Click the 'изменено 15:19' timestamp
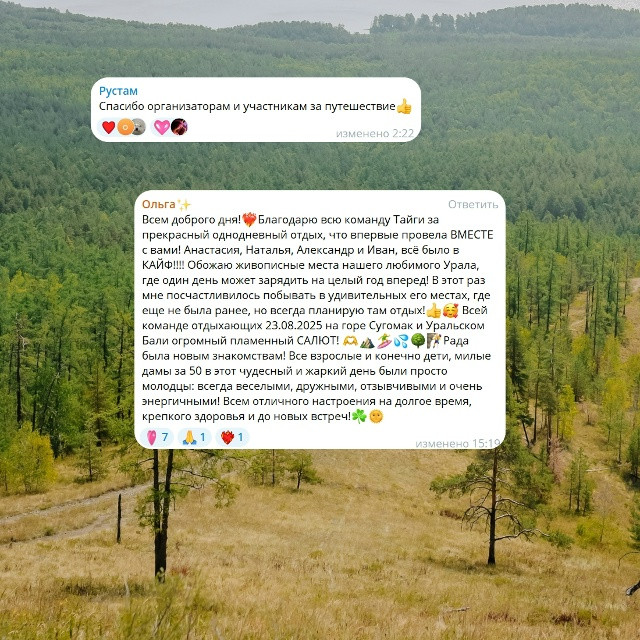Screen dimensions: 640x640 click(458, 443)
